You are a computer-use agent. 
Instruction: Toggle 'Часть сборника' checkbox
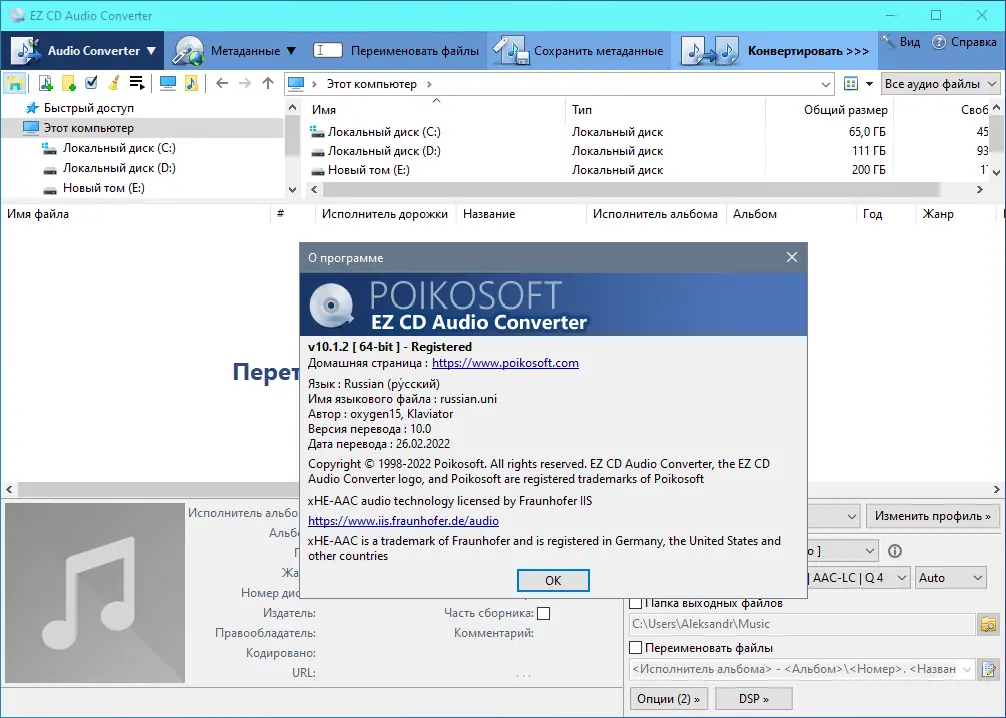(x=543, y=613)
